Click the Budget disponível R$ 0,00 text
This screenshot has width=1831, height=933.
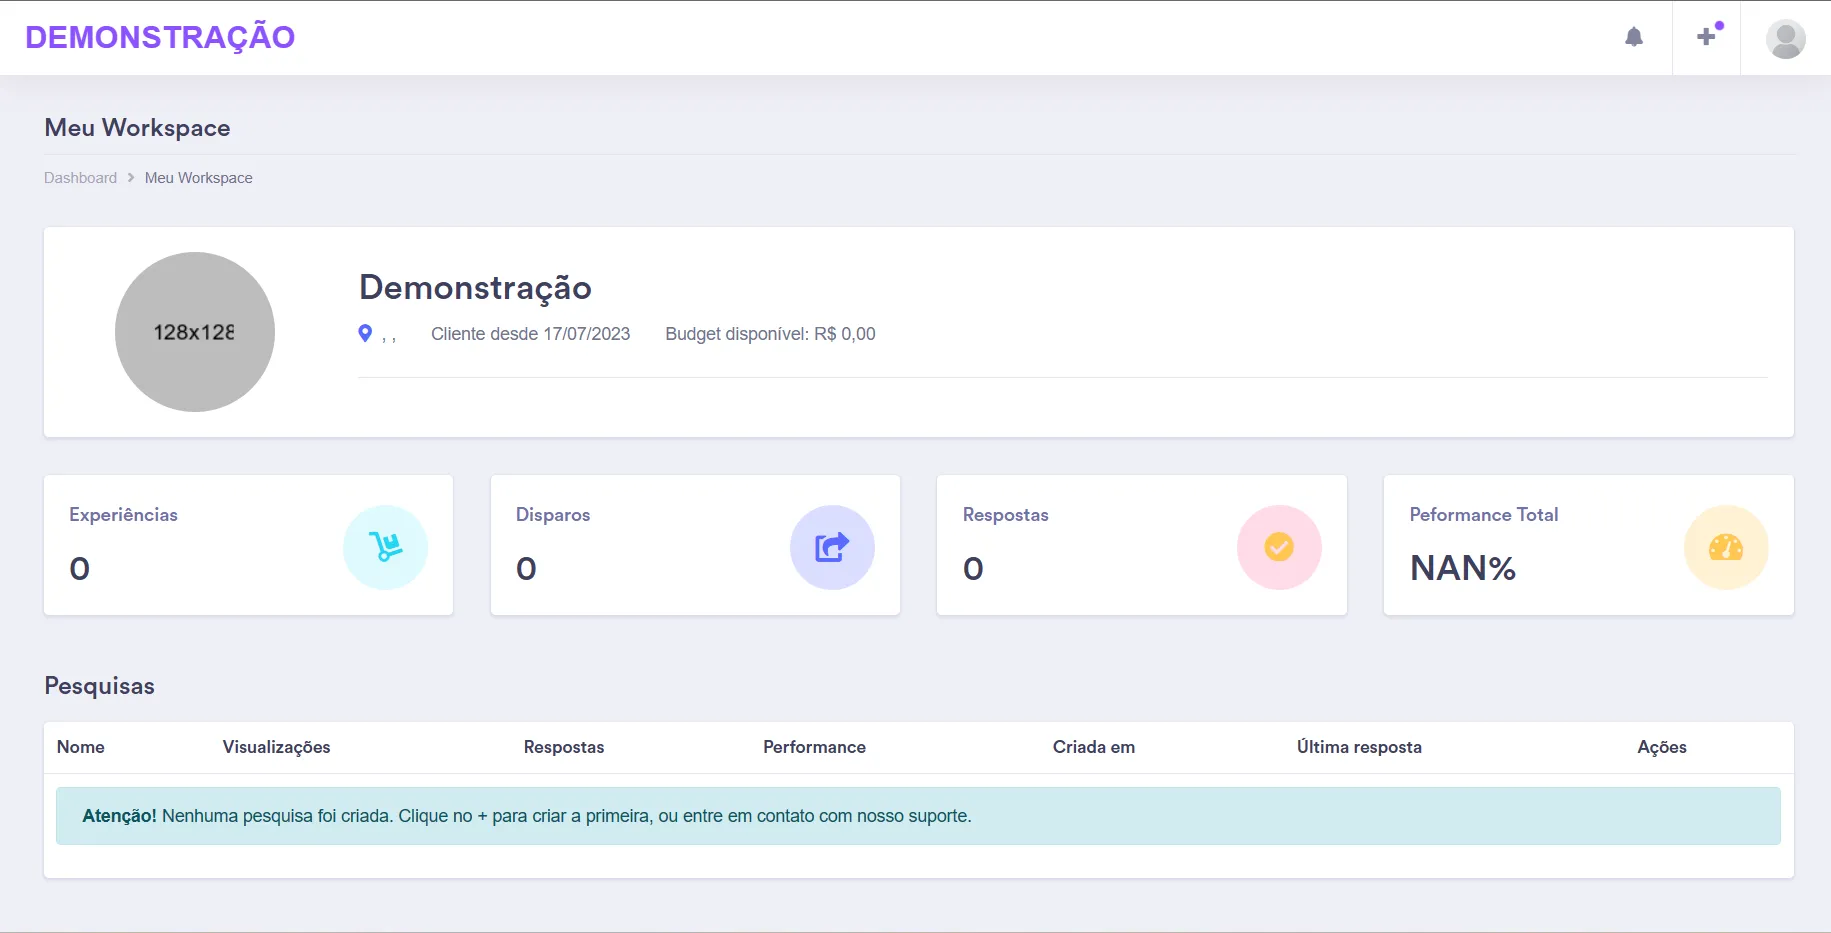770,334
